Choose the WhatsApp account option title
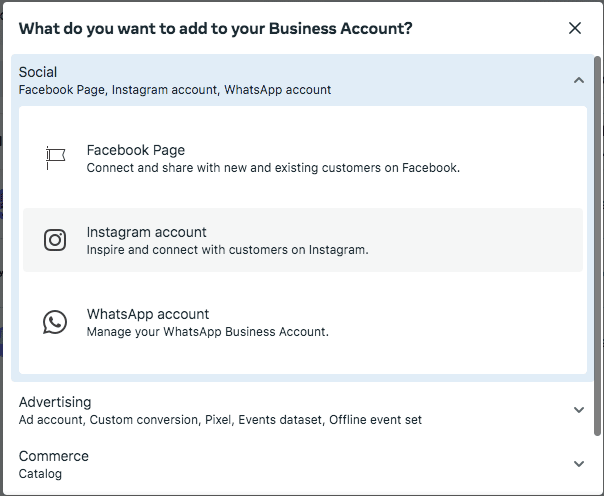The image size is (604, 496). coord(148,314)
